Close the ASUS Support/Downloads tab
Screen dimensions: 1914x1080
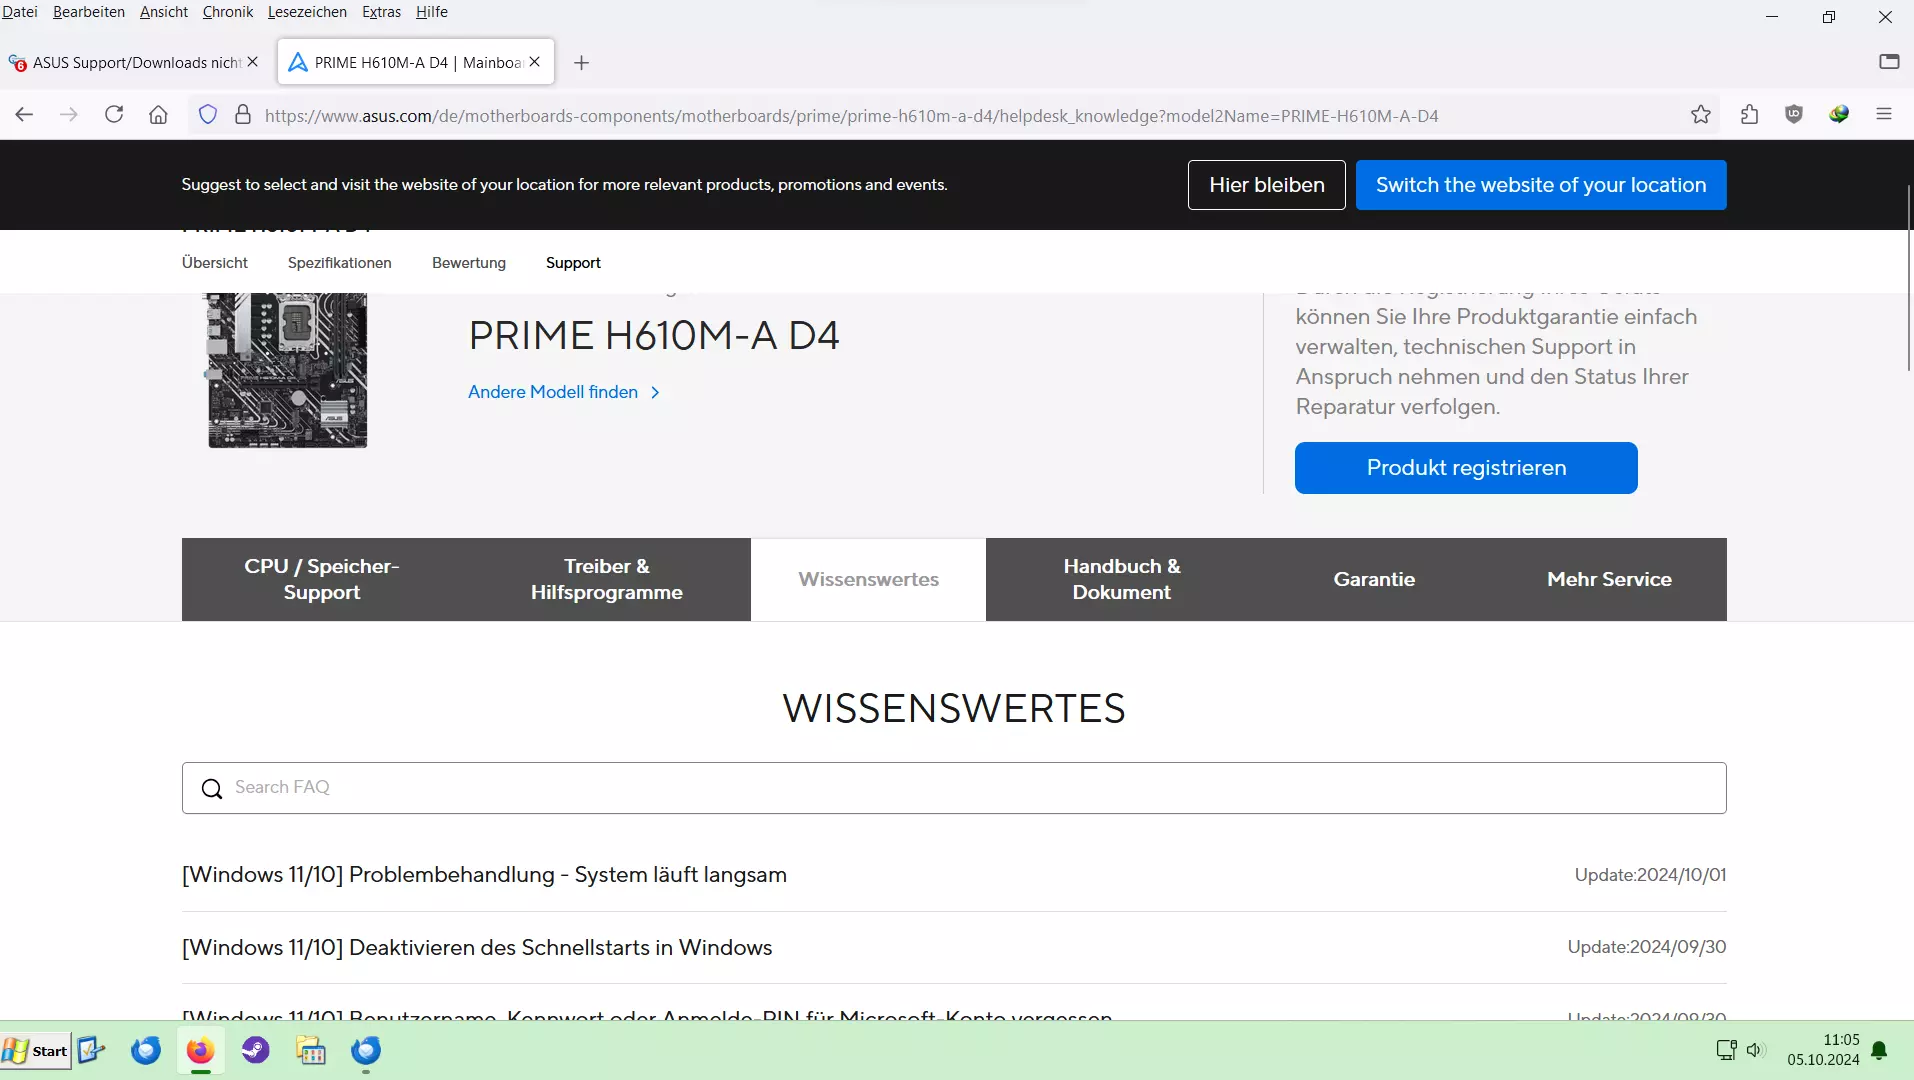pyautogui.click(x=253, y=62)
